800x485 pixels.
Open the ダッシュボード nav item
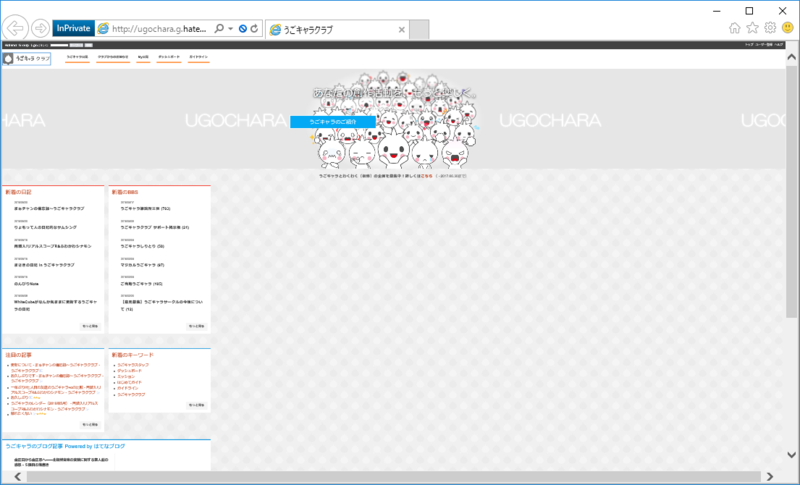point(168,57)
